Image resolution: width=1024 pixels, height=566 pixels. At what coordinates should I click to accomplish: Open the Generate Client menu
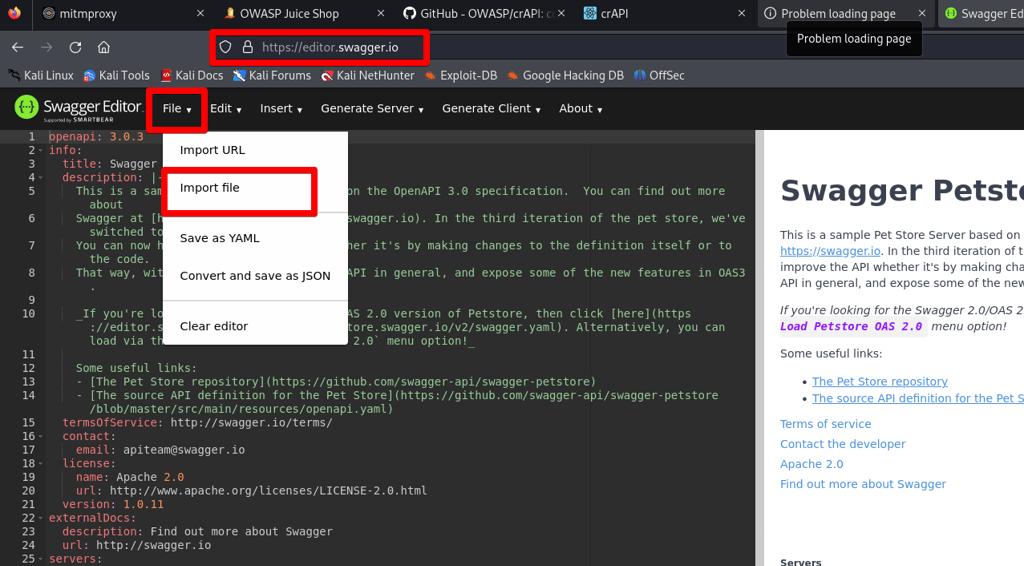[491, 108]
